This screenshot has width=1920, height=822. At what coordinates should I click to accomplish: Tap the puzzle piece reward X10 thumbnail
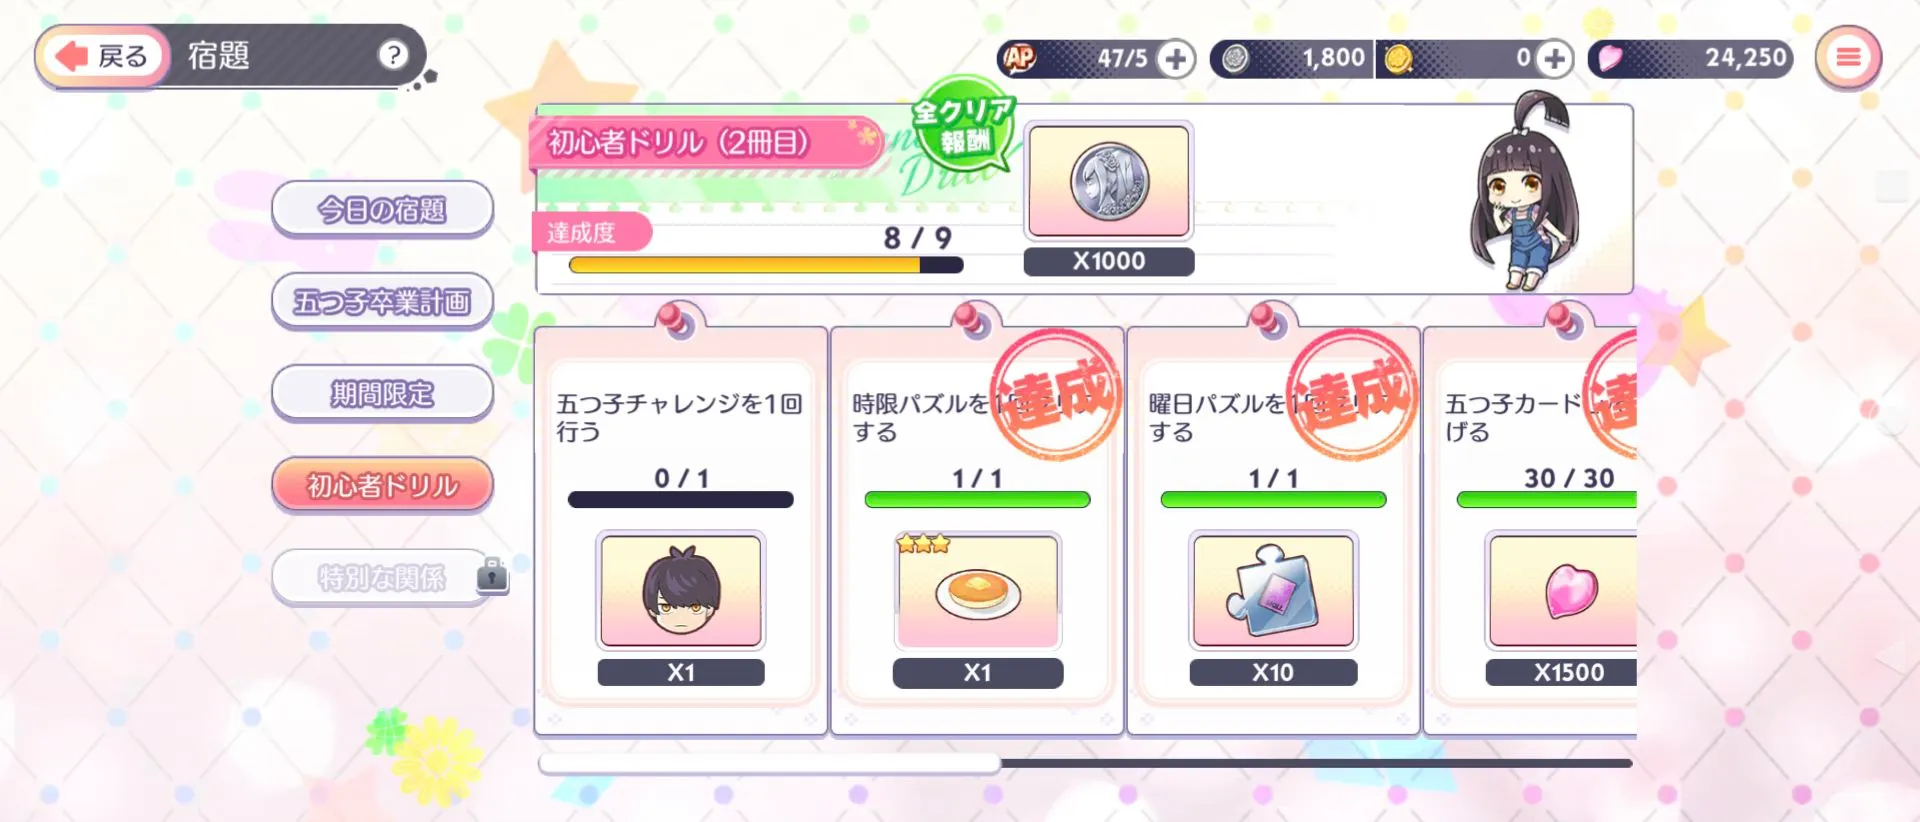1273,591
